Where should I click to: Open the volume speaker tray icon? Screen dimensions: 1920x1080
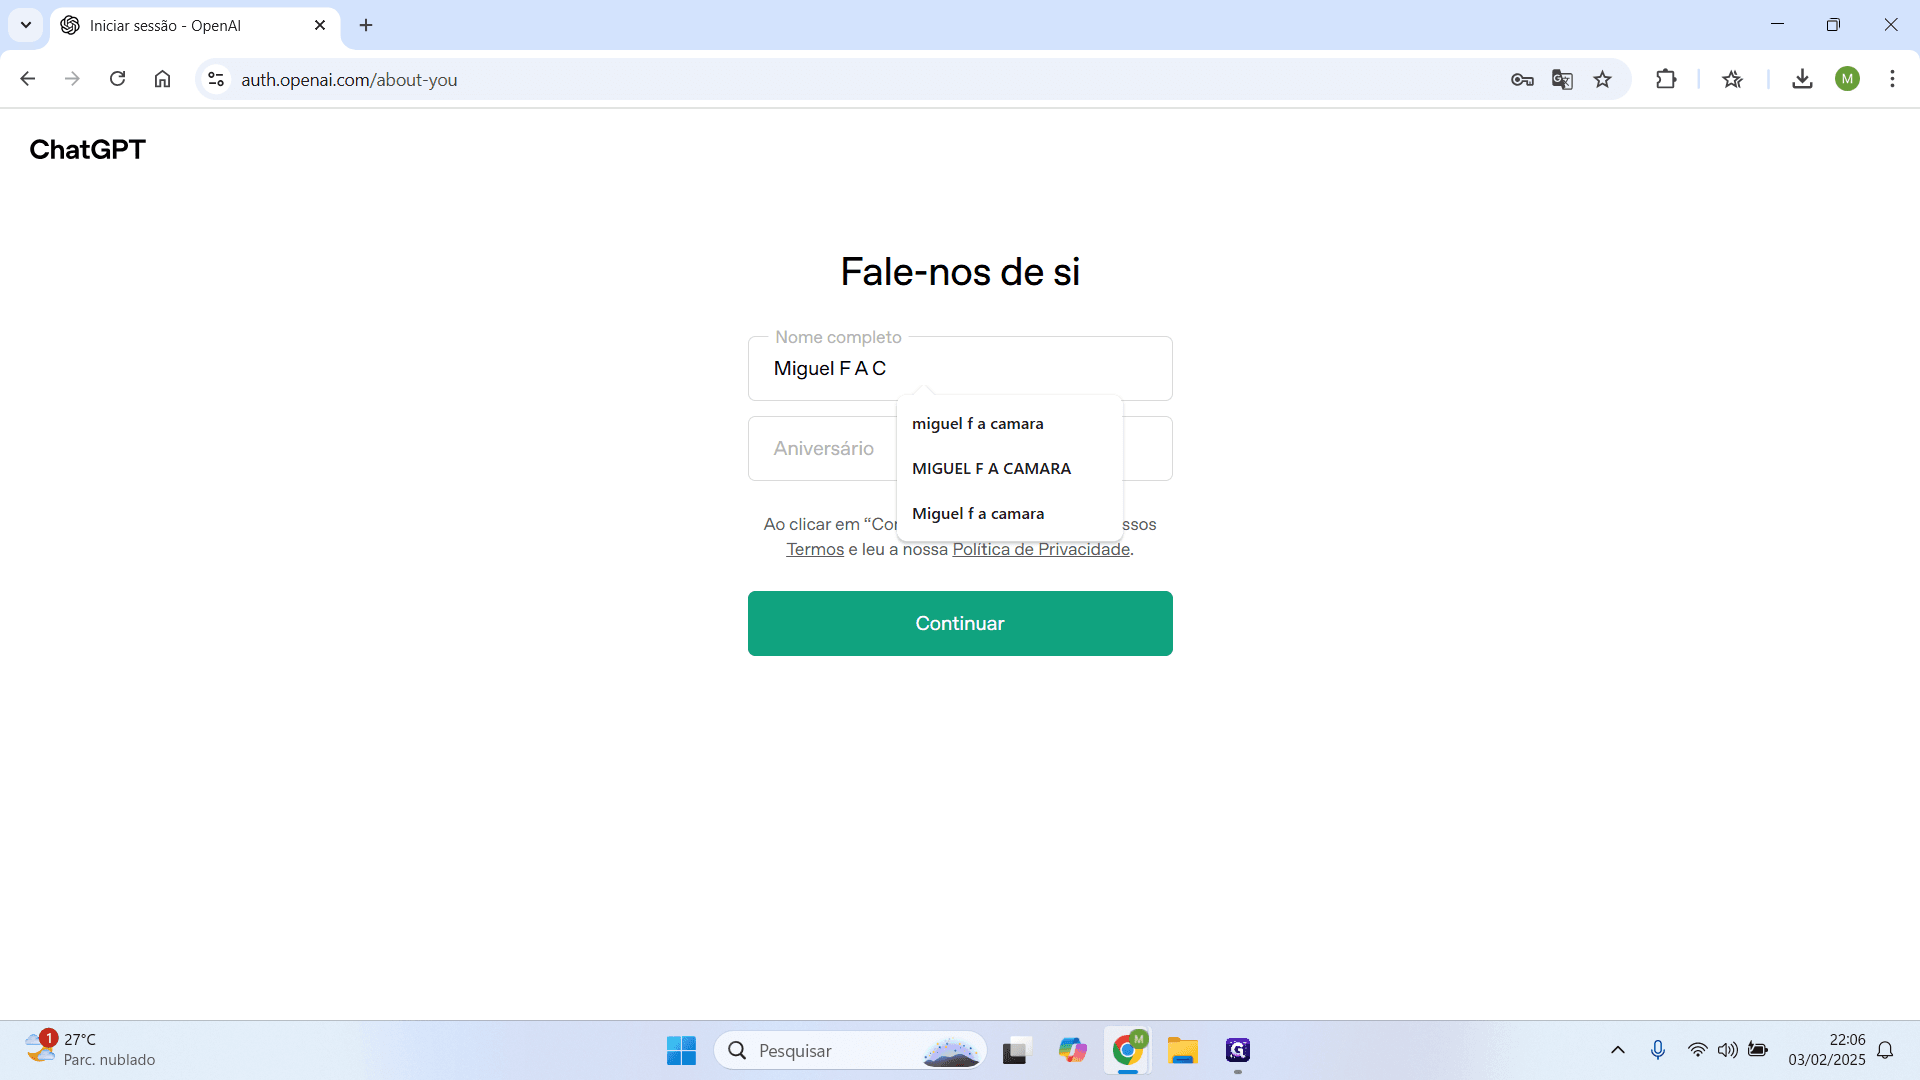[1727, 1050]
